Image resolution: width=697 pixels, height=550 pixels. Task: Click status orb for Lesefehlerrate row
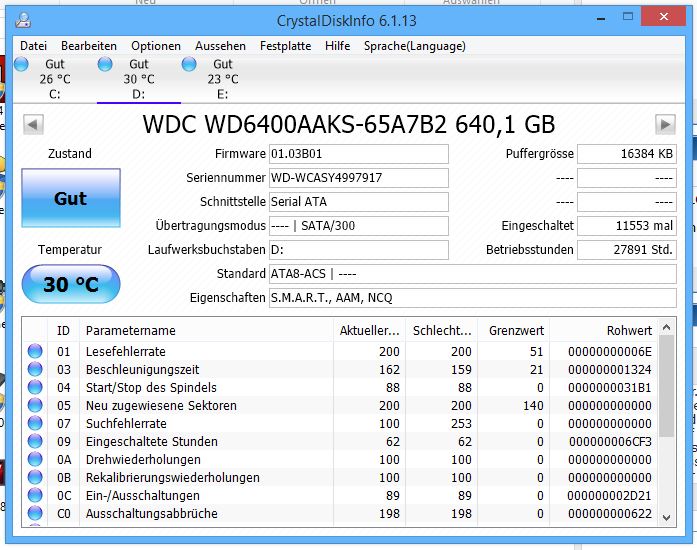[x=35, y=351]
